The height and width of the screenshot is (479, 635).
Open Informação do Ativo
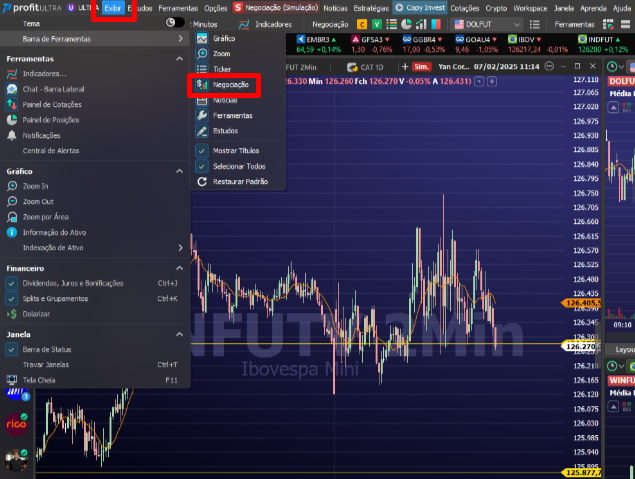coord(54,232)
